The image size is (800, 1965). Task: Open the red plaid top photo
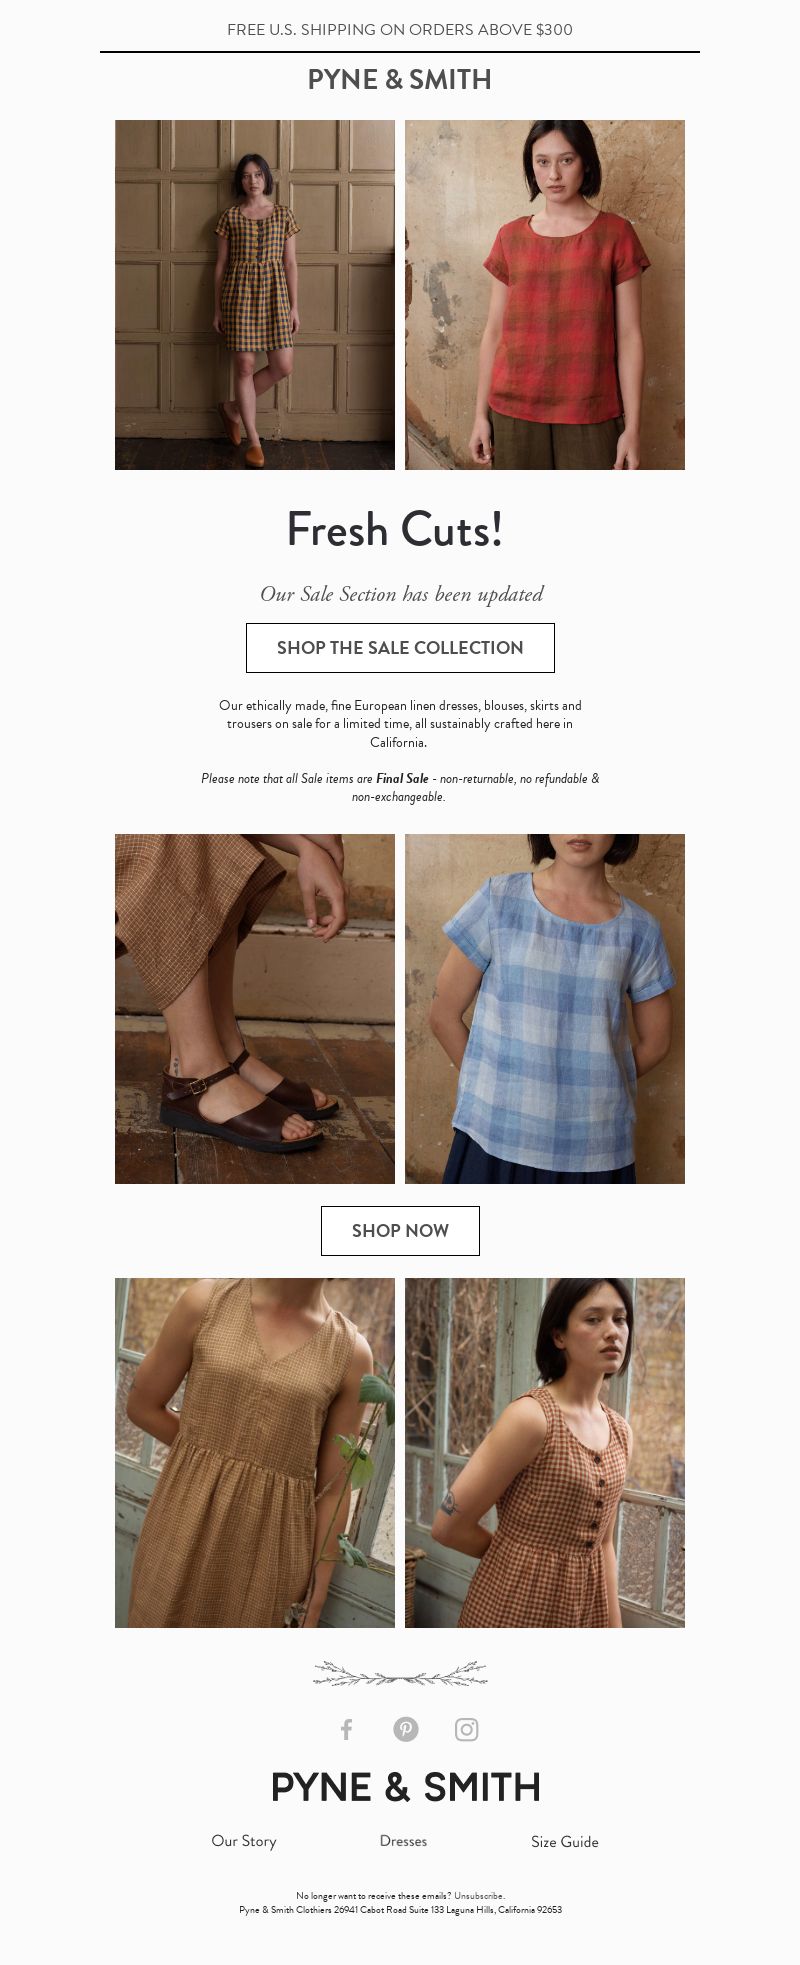[545, 295]
